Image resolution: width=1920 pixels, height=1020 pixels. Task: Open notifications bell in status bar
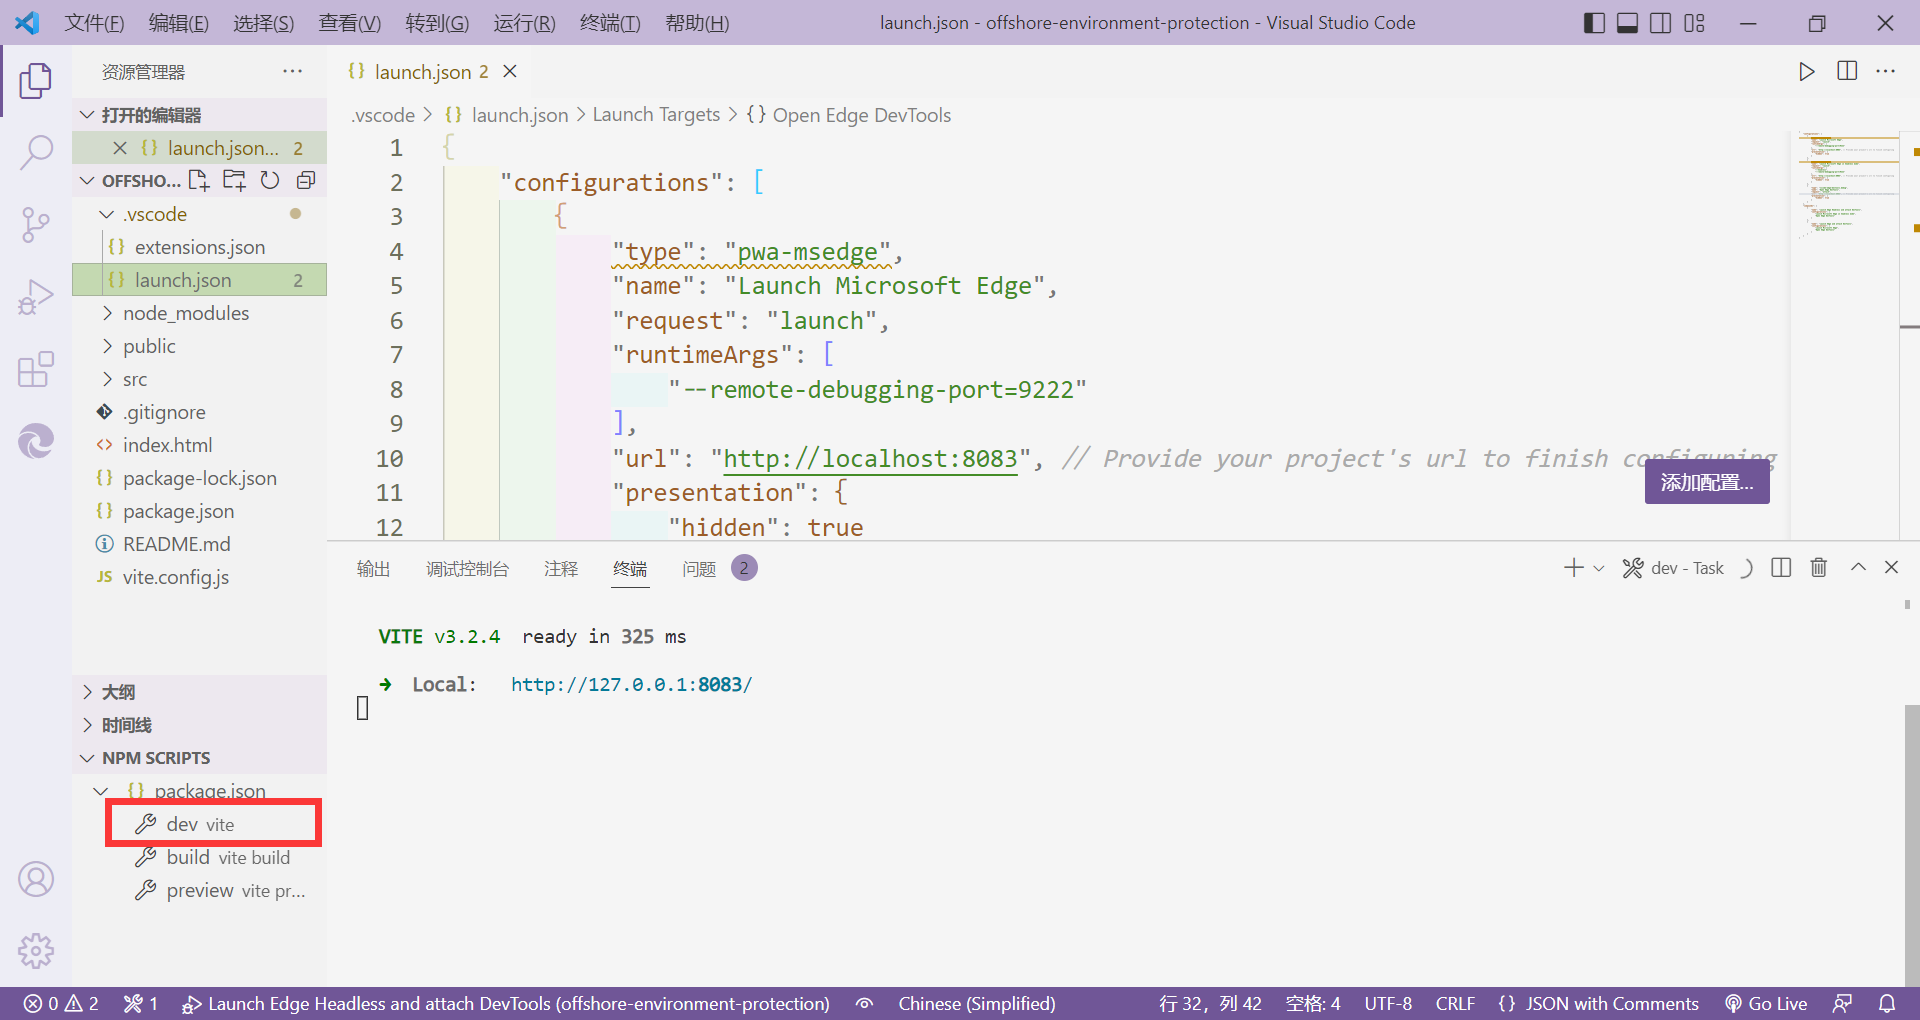click(x=1887, y=1004)
